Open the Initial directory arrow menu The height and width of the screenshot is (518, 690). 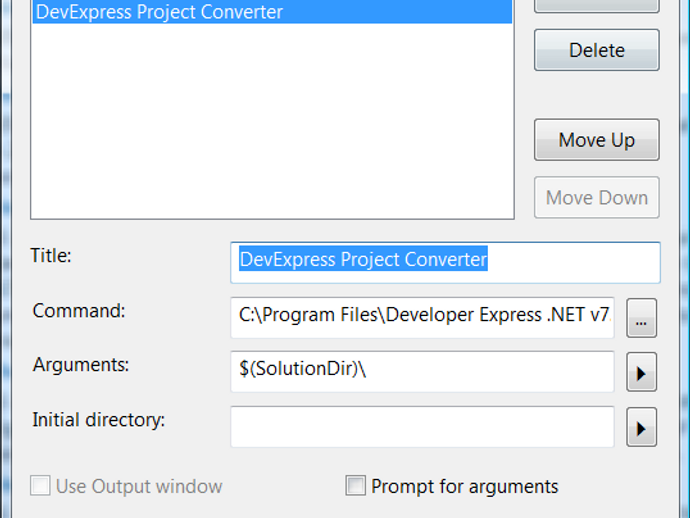point(641,429)
